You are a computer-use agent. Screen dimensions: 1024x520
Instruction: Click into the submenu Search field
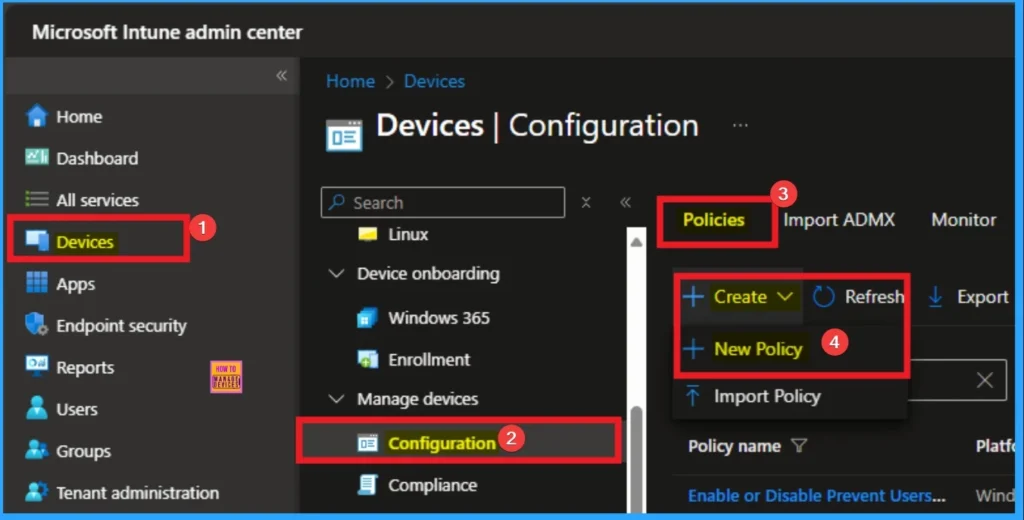pos(443,203)
